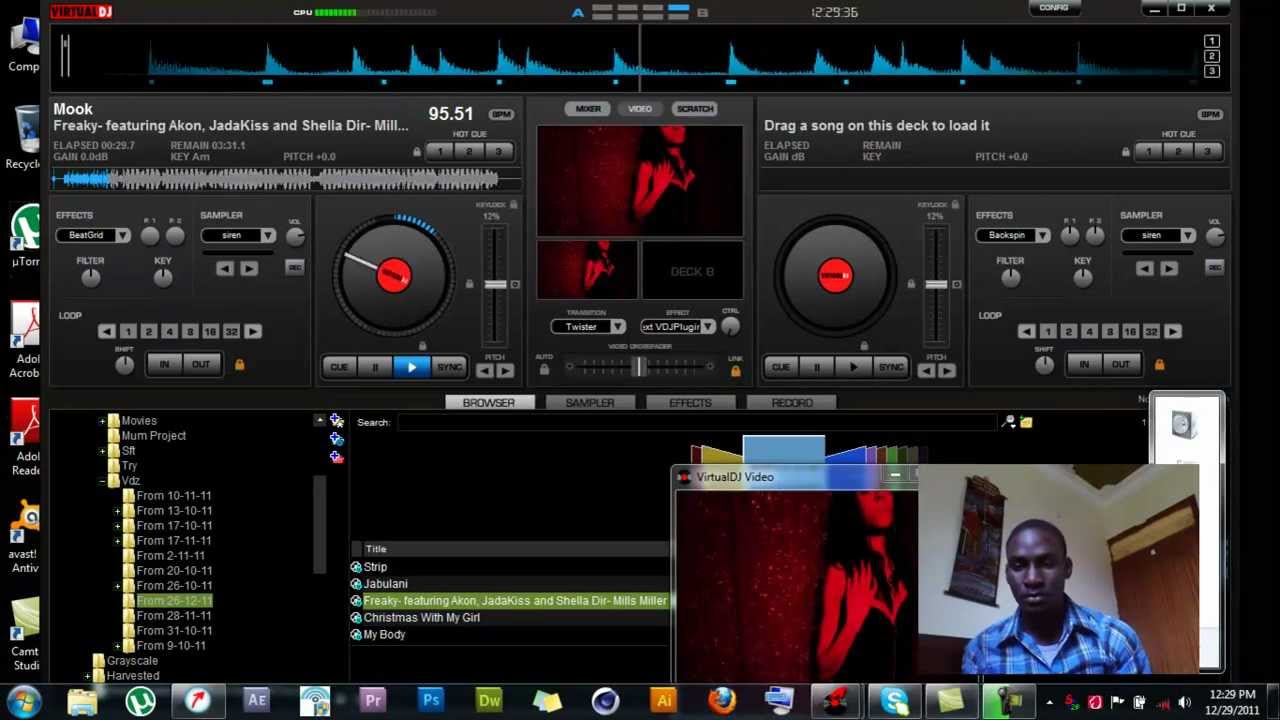The width and height of the screenshot is (1280, 720).
Task: Click the left deck loop previous arrow
Action: [x=106, y=331]
